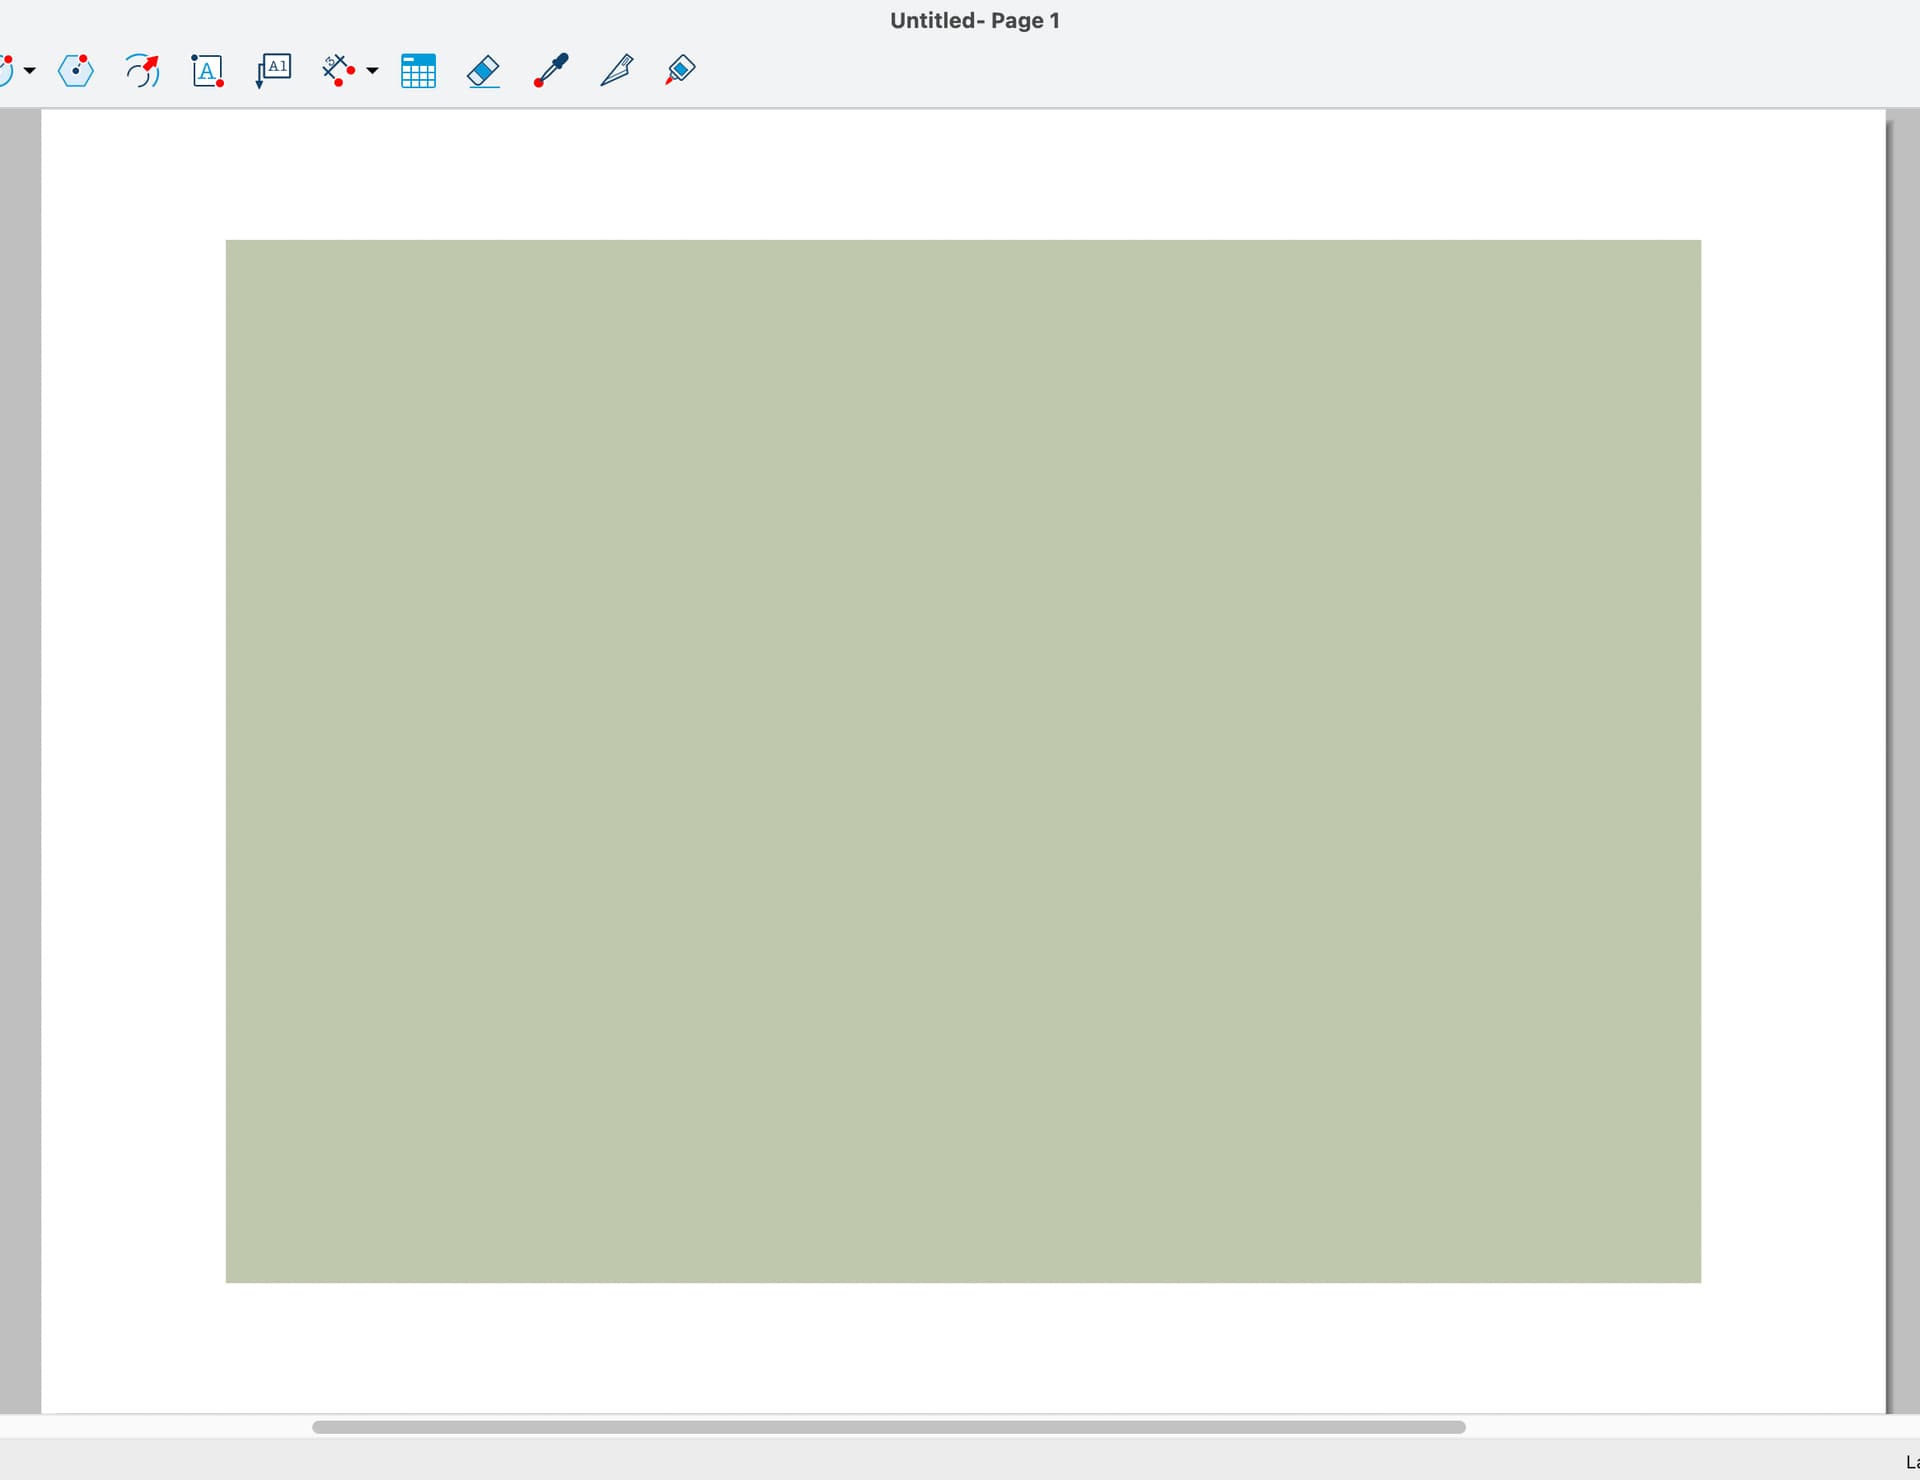Activate the dimension measurement tool
Image resolution: width=1920 pixels, height=1480 pixels.
(x=338, y=71)
